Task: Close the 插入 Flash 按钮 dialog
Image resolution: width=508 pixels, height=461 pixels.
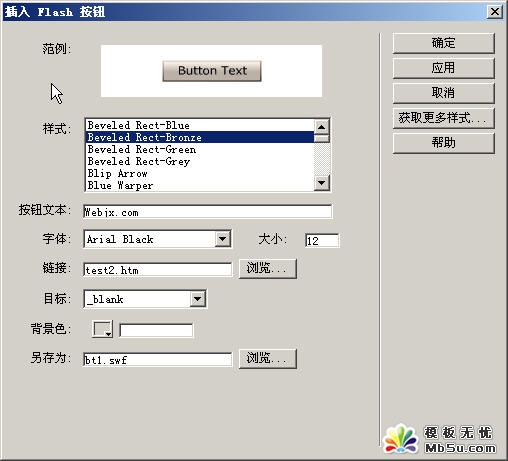Action: click(495, 12)
